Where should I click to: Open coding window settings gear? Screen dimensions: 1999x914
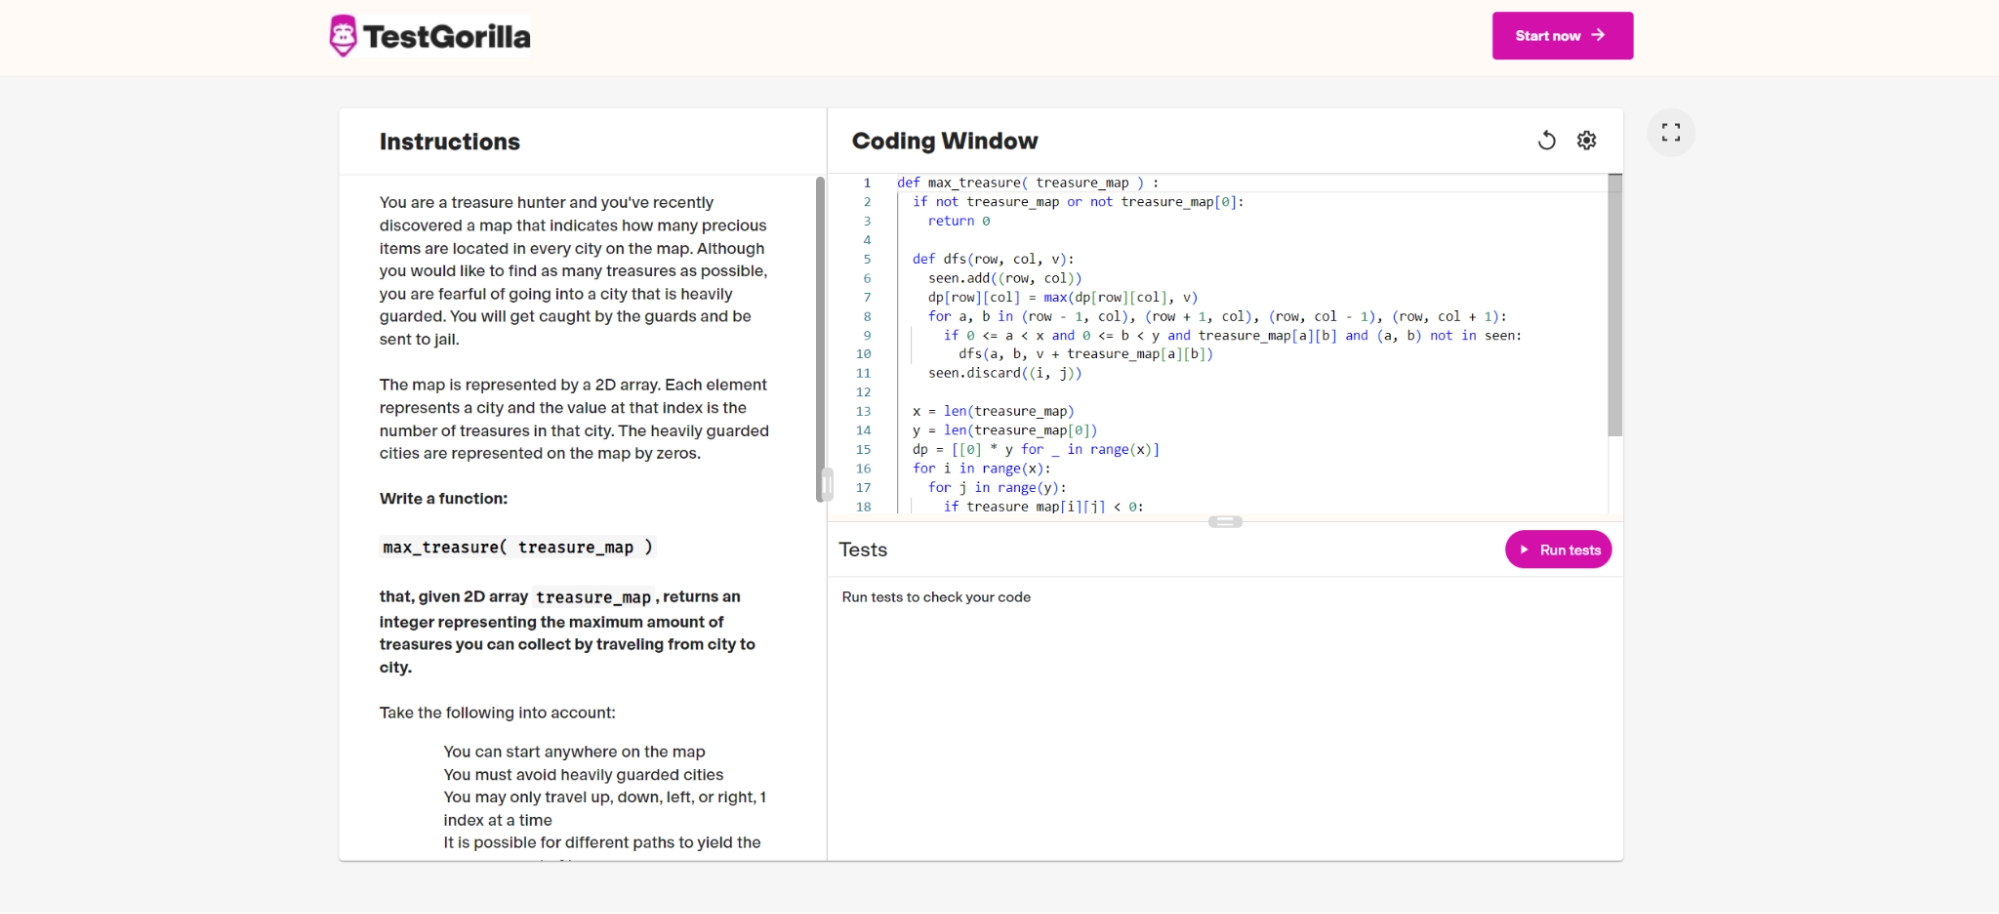tap(1586, 141)
